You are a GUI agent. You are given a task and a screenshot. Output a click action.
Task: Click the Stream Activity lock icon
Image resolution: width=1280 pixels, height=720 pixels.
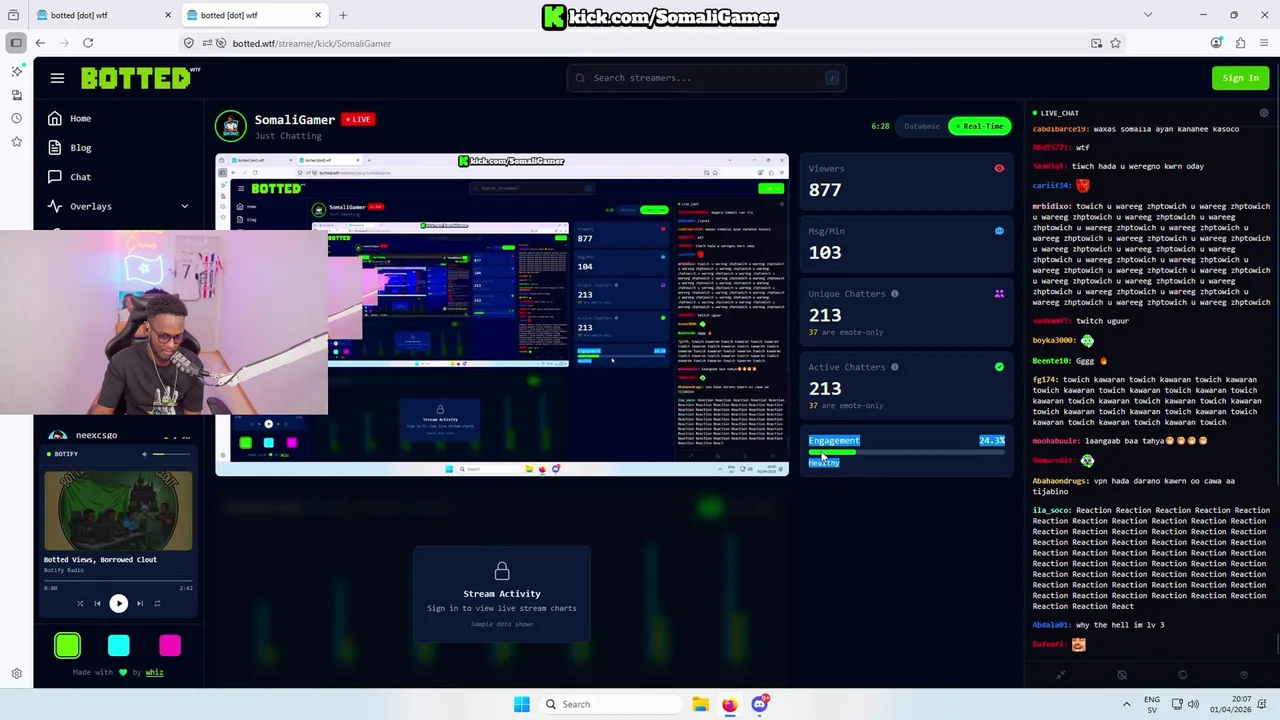click(x=502, y=571)
